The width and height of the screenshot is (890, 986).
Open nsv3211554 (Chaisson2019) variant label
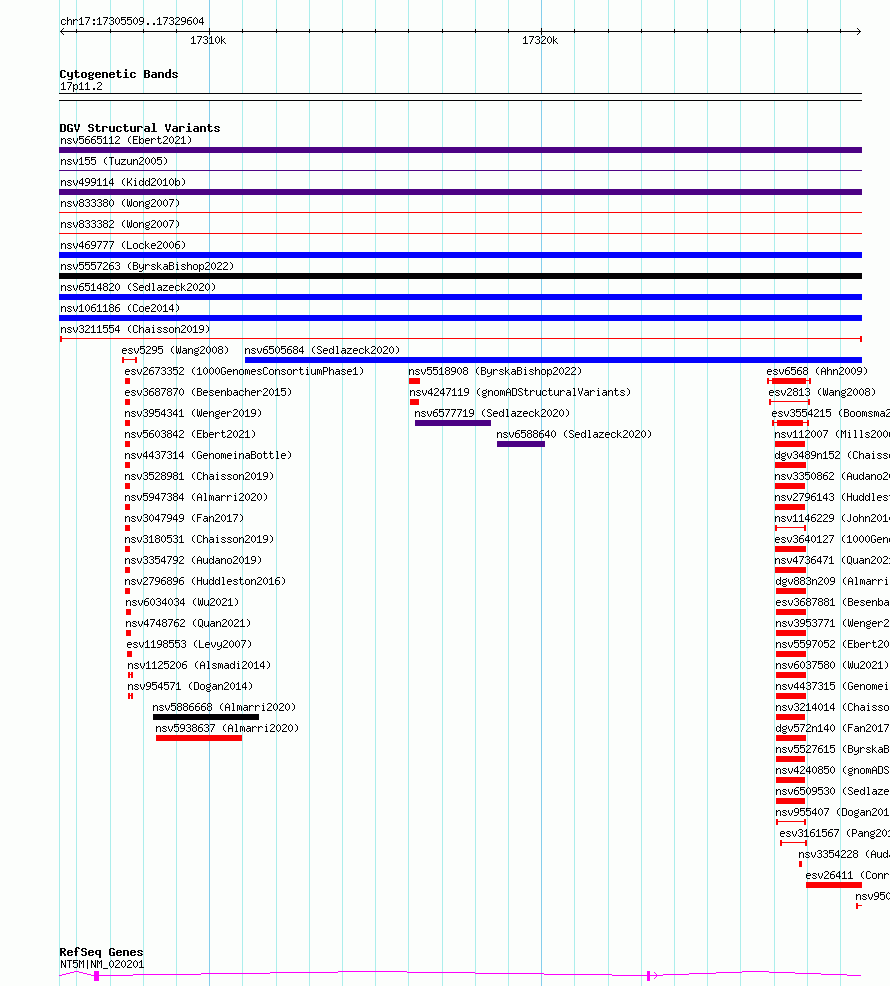135,329
